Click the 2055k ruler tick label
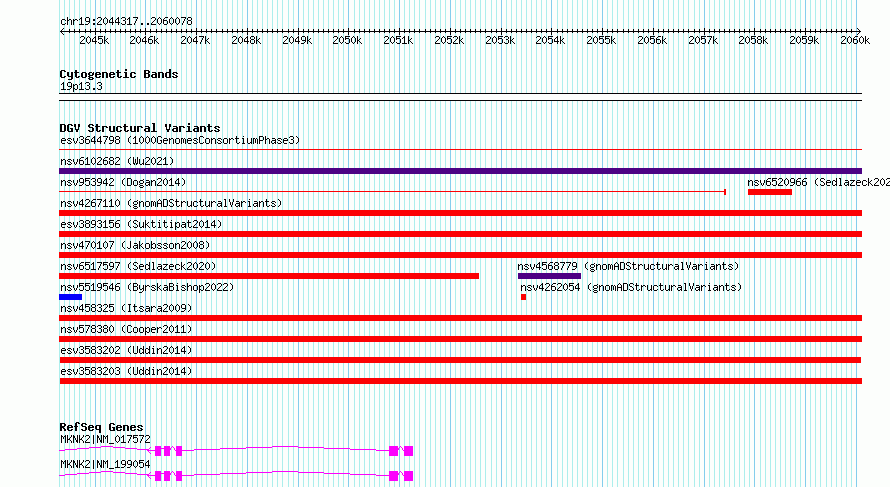The height and width of the screenshot is (487, 890). pos(601,40)
